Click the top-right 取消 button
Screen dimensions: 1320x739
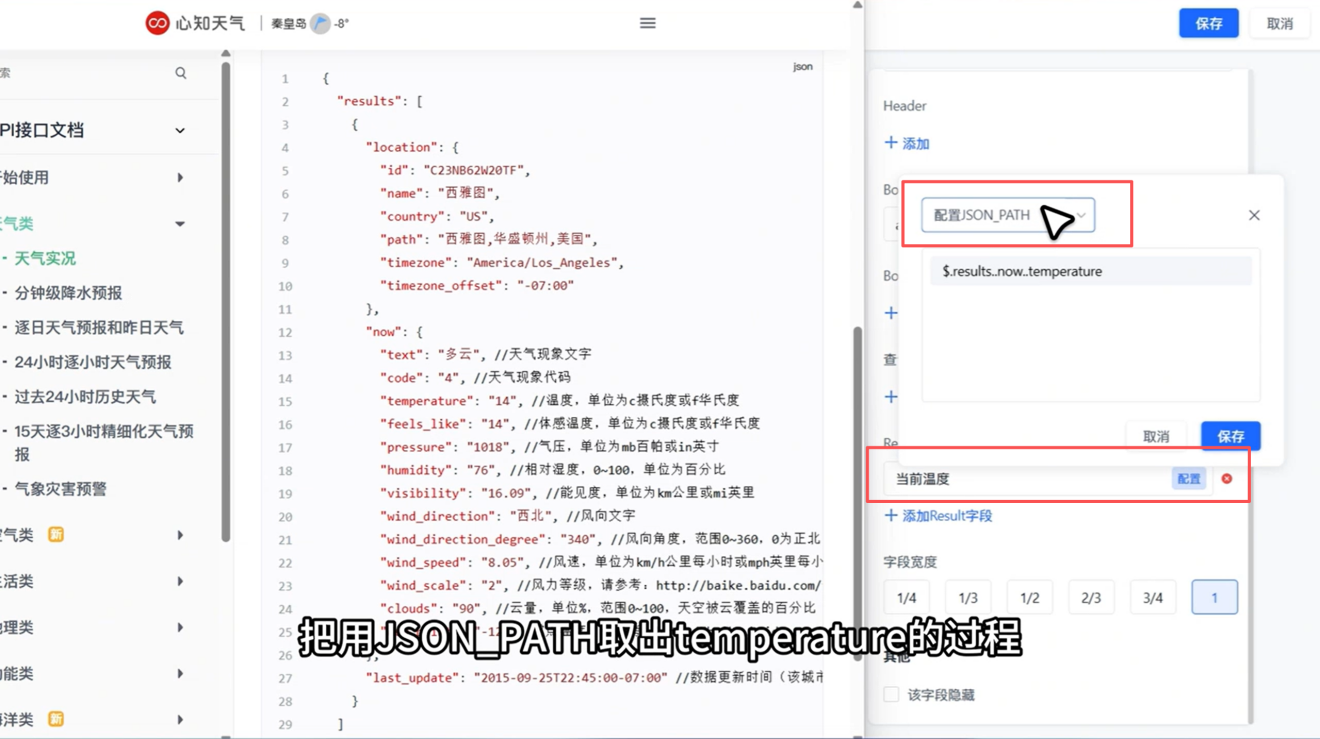(x=1280, y=23)
